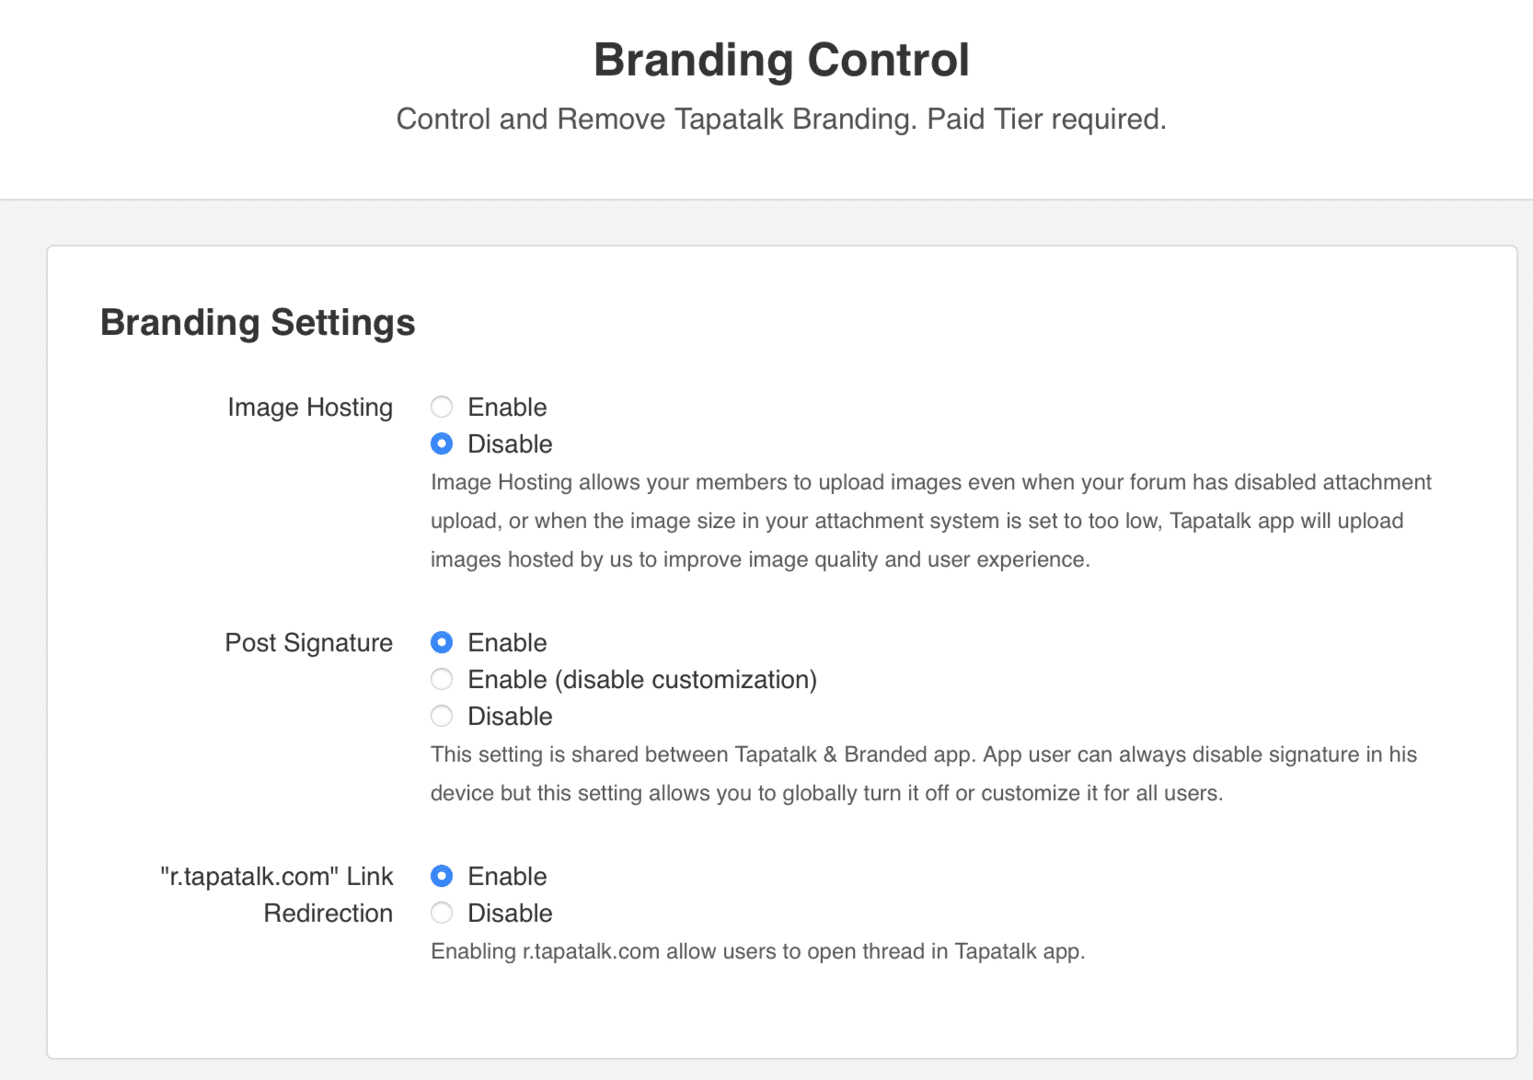Click the Image Hosting description paragraph
Screen dimensions: 1533x1080
pos(931,521)
